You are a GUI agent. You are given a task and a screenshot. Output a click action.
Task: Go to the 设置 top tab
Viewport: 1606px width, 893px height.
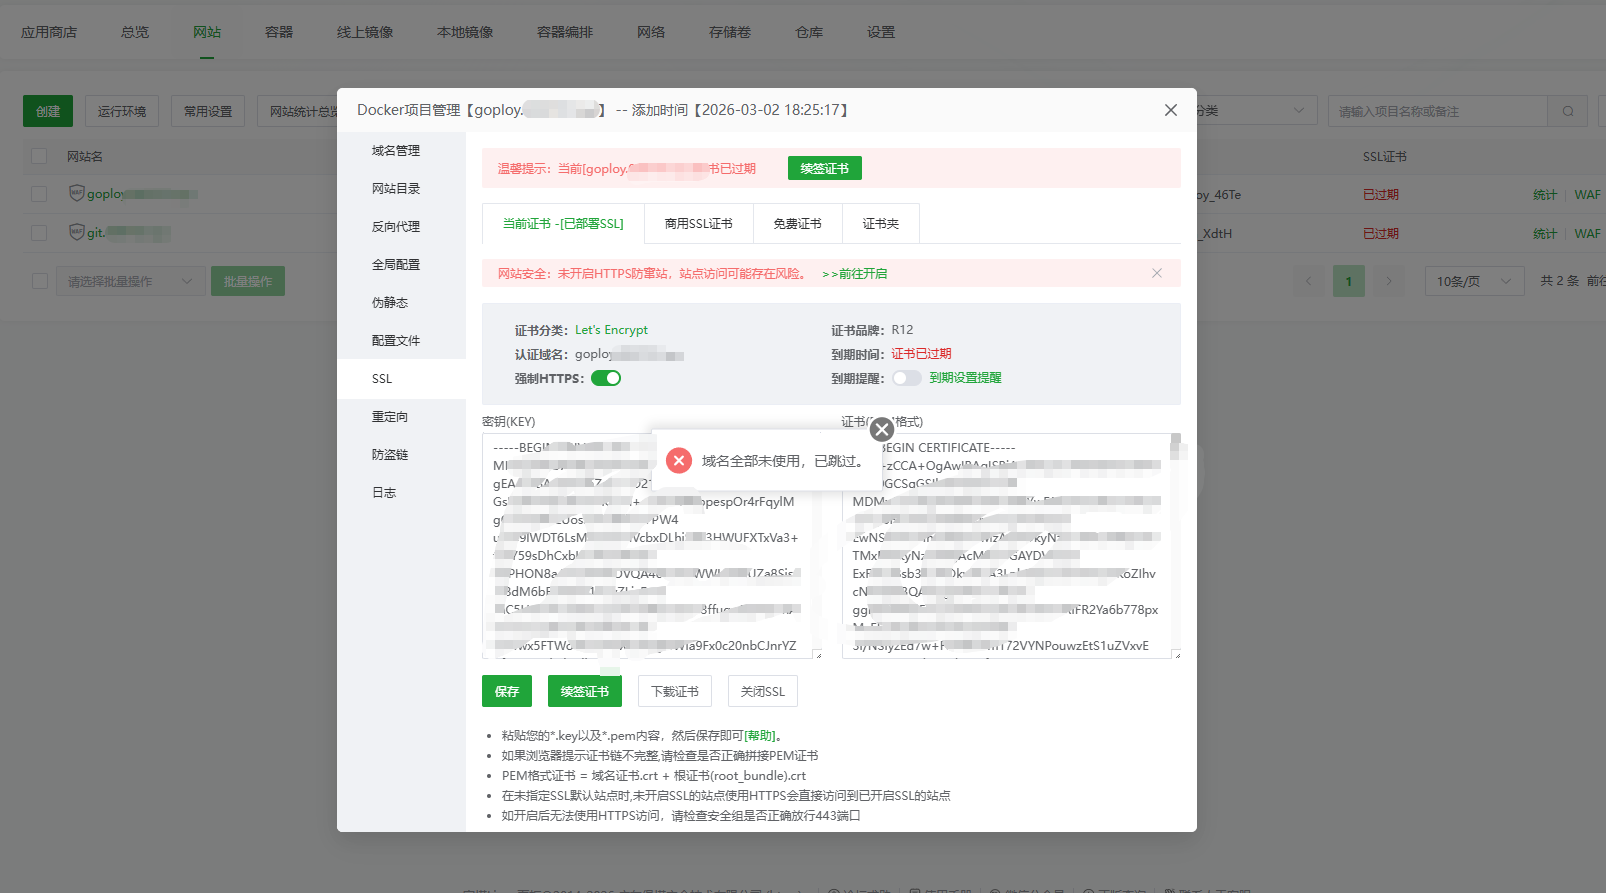(x=881, y=32)
